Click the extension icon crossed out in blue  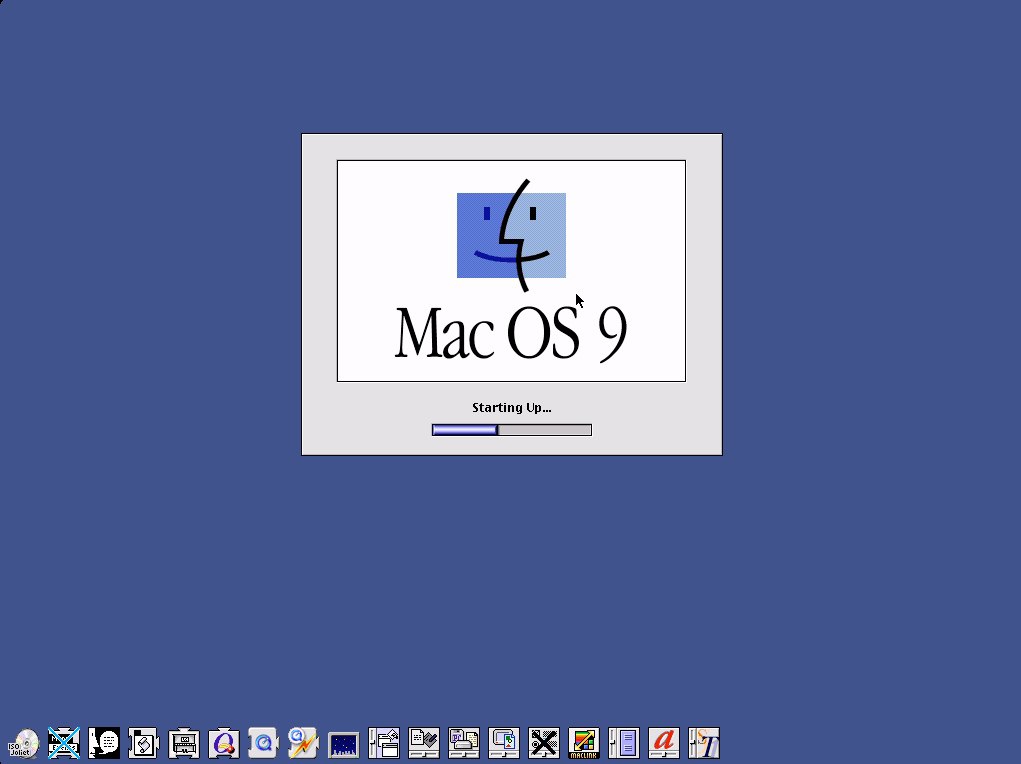[x=64, y=743]
